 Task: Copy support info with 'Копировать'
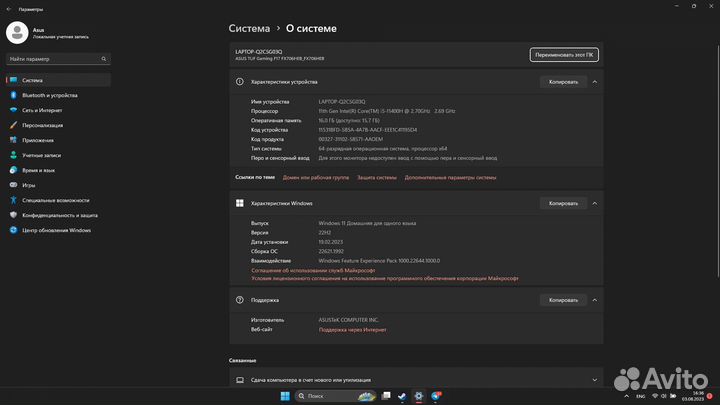pyautogui.click(x=563, y=300)
